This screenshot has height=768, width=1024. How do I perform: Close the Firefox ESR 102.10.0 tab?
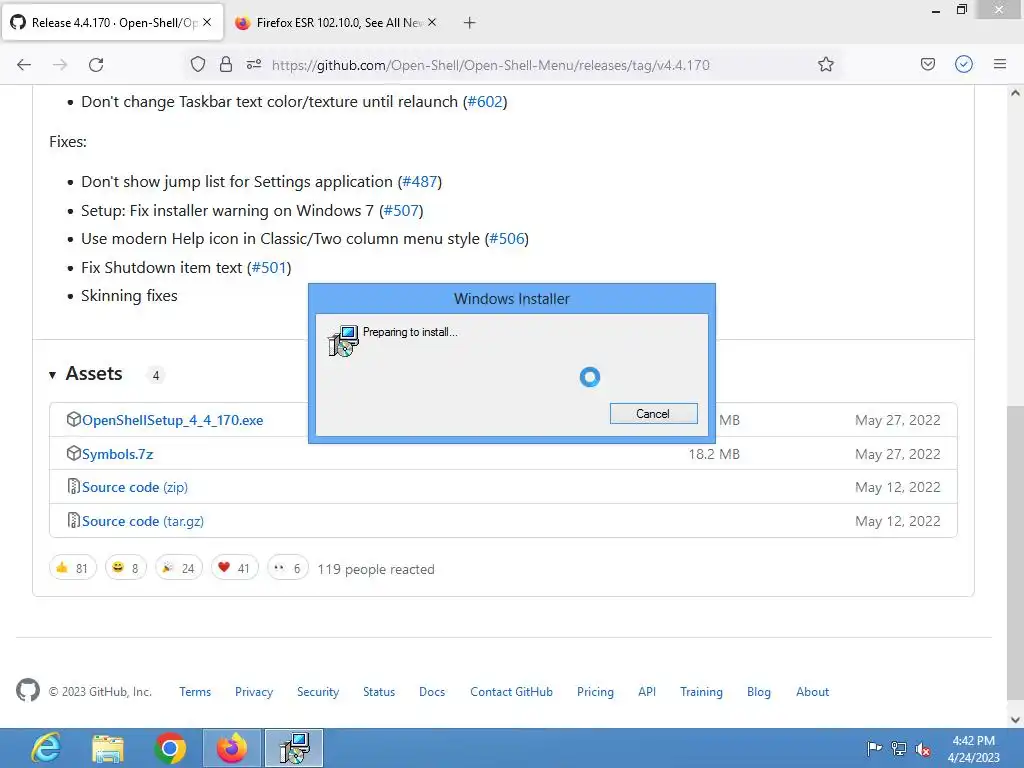(x=432, y=22)
